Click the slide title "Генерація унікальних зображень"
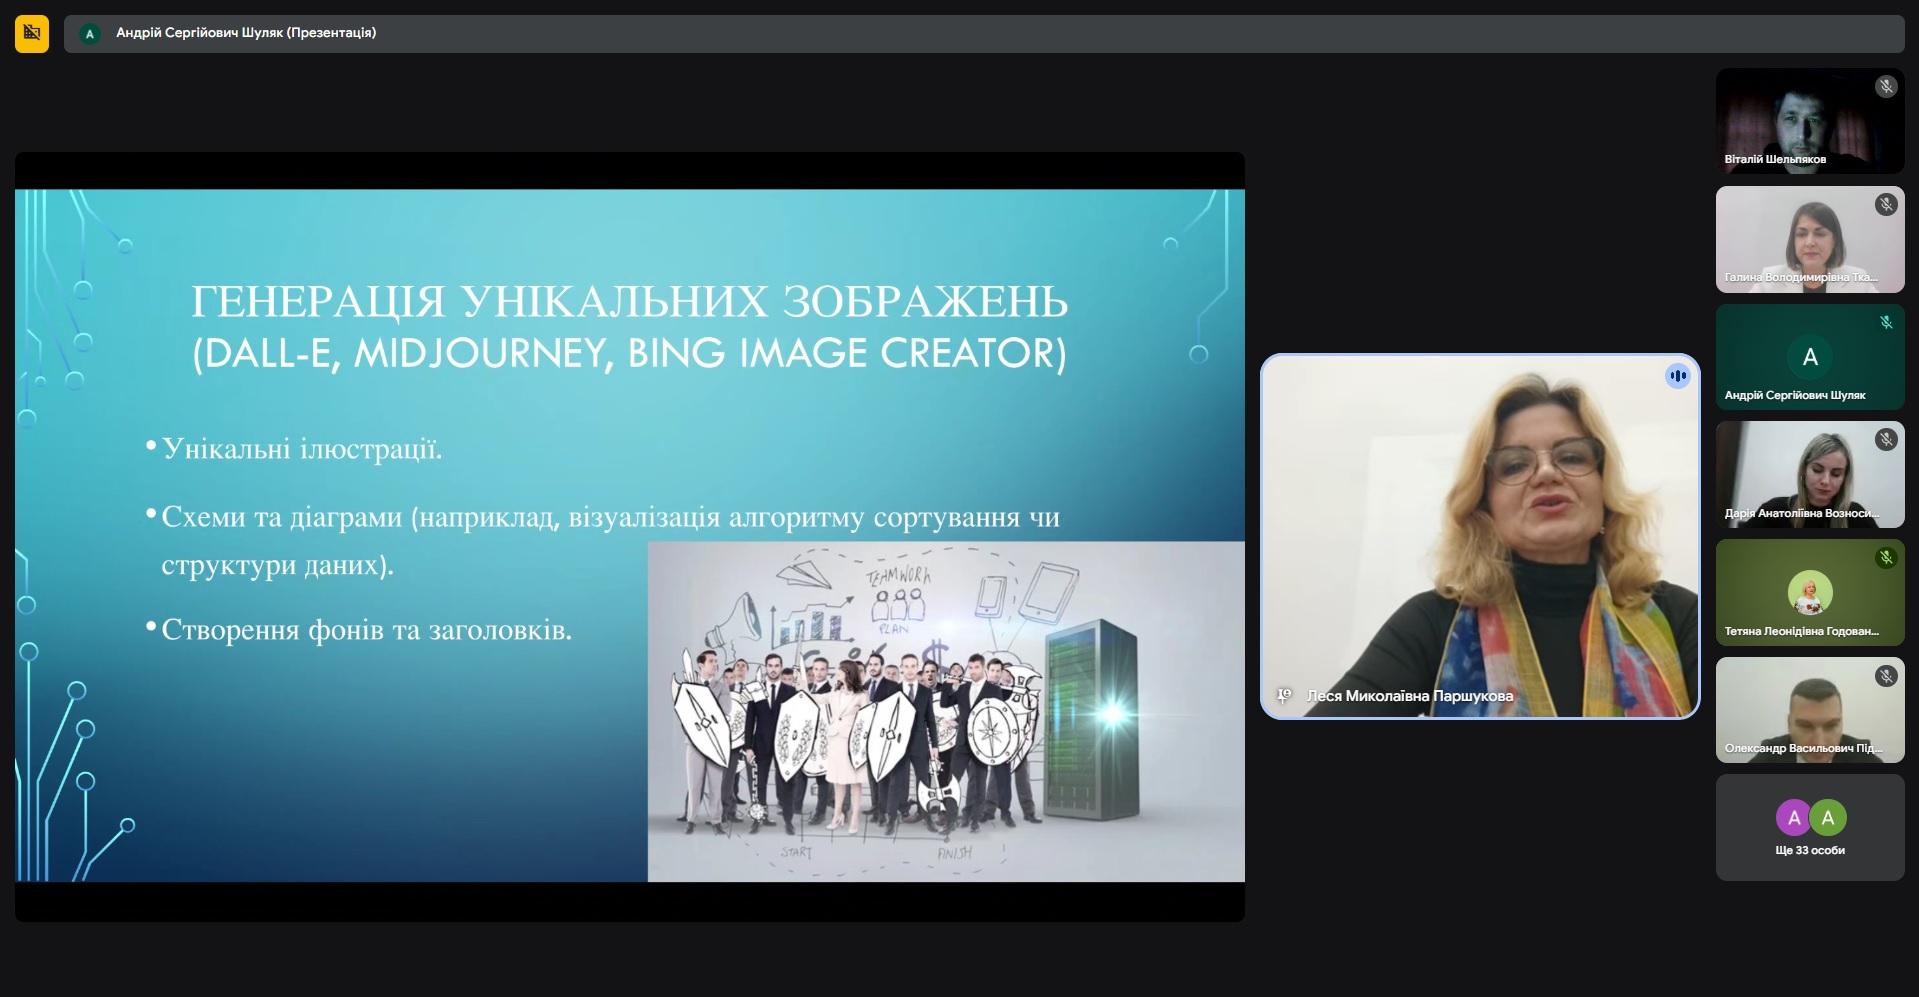 click(629, 301)
